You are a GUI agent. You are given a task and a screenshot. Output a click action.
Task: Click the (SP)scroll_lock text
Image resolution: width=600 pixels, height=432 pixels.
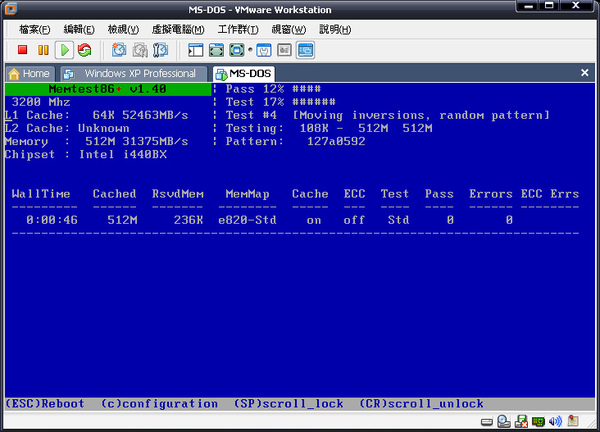pyautogui.click(x=289, y=404)
